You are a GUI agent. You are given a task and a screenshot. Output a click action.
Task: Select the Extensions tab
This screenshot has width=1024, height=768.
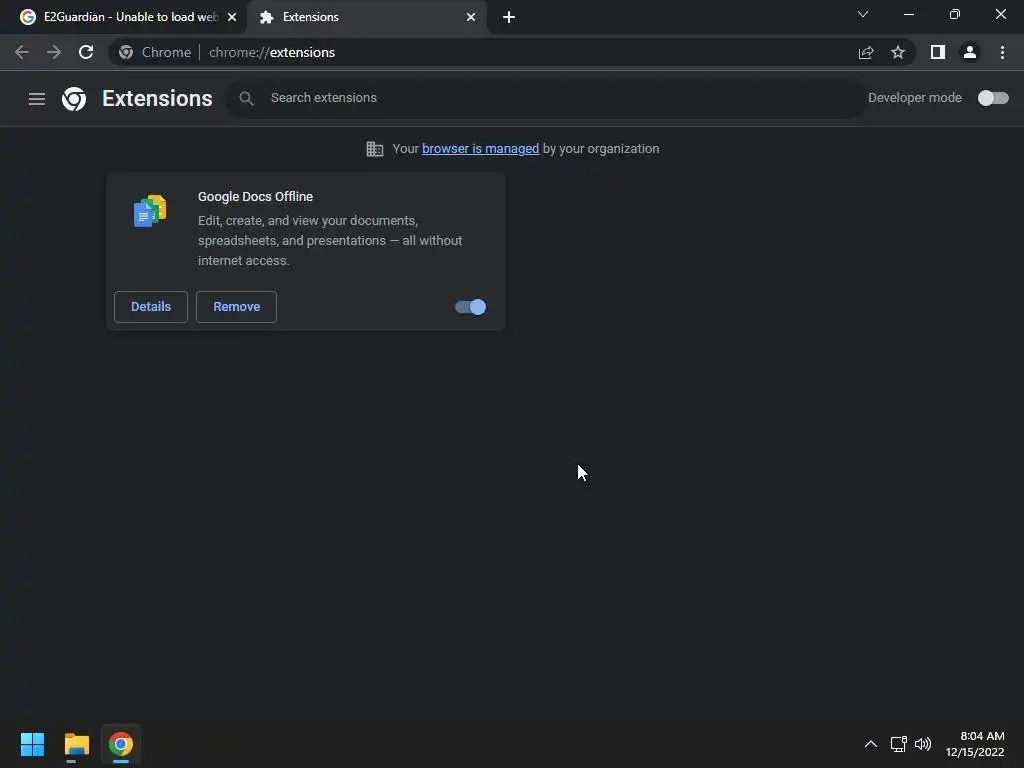(x=368, y=17)
